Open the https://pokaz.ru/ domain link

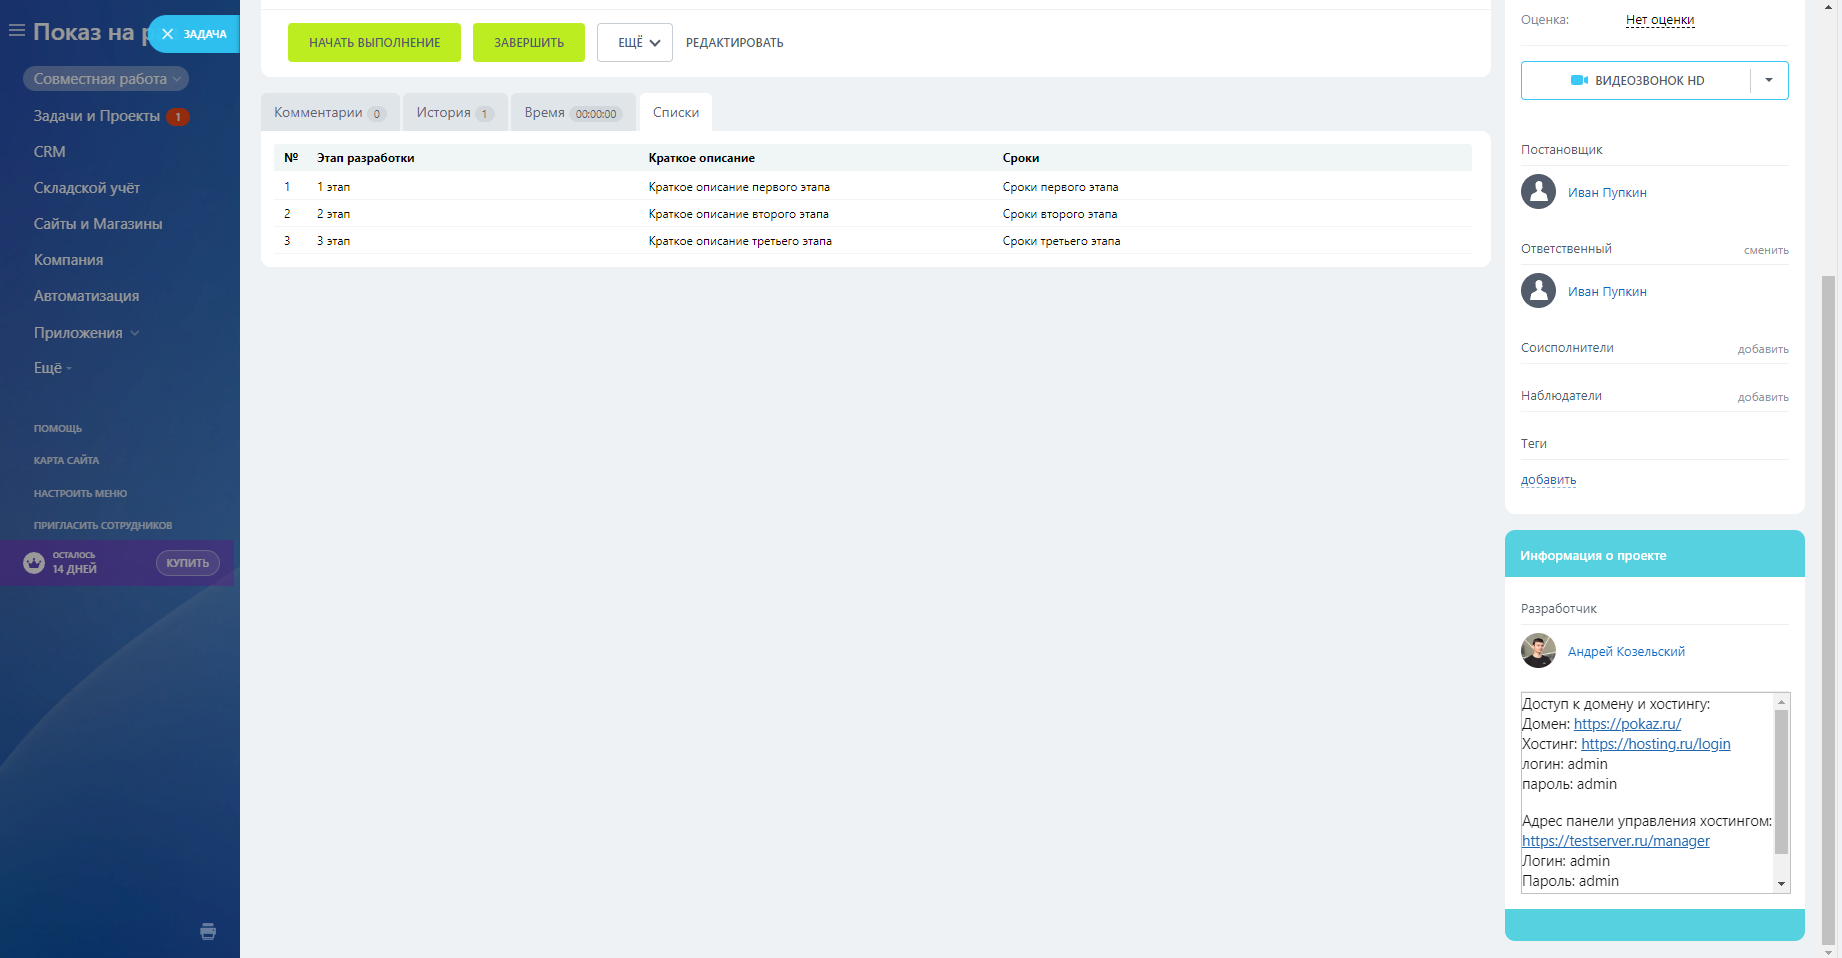(x=1627, y=724)
